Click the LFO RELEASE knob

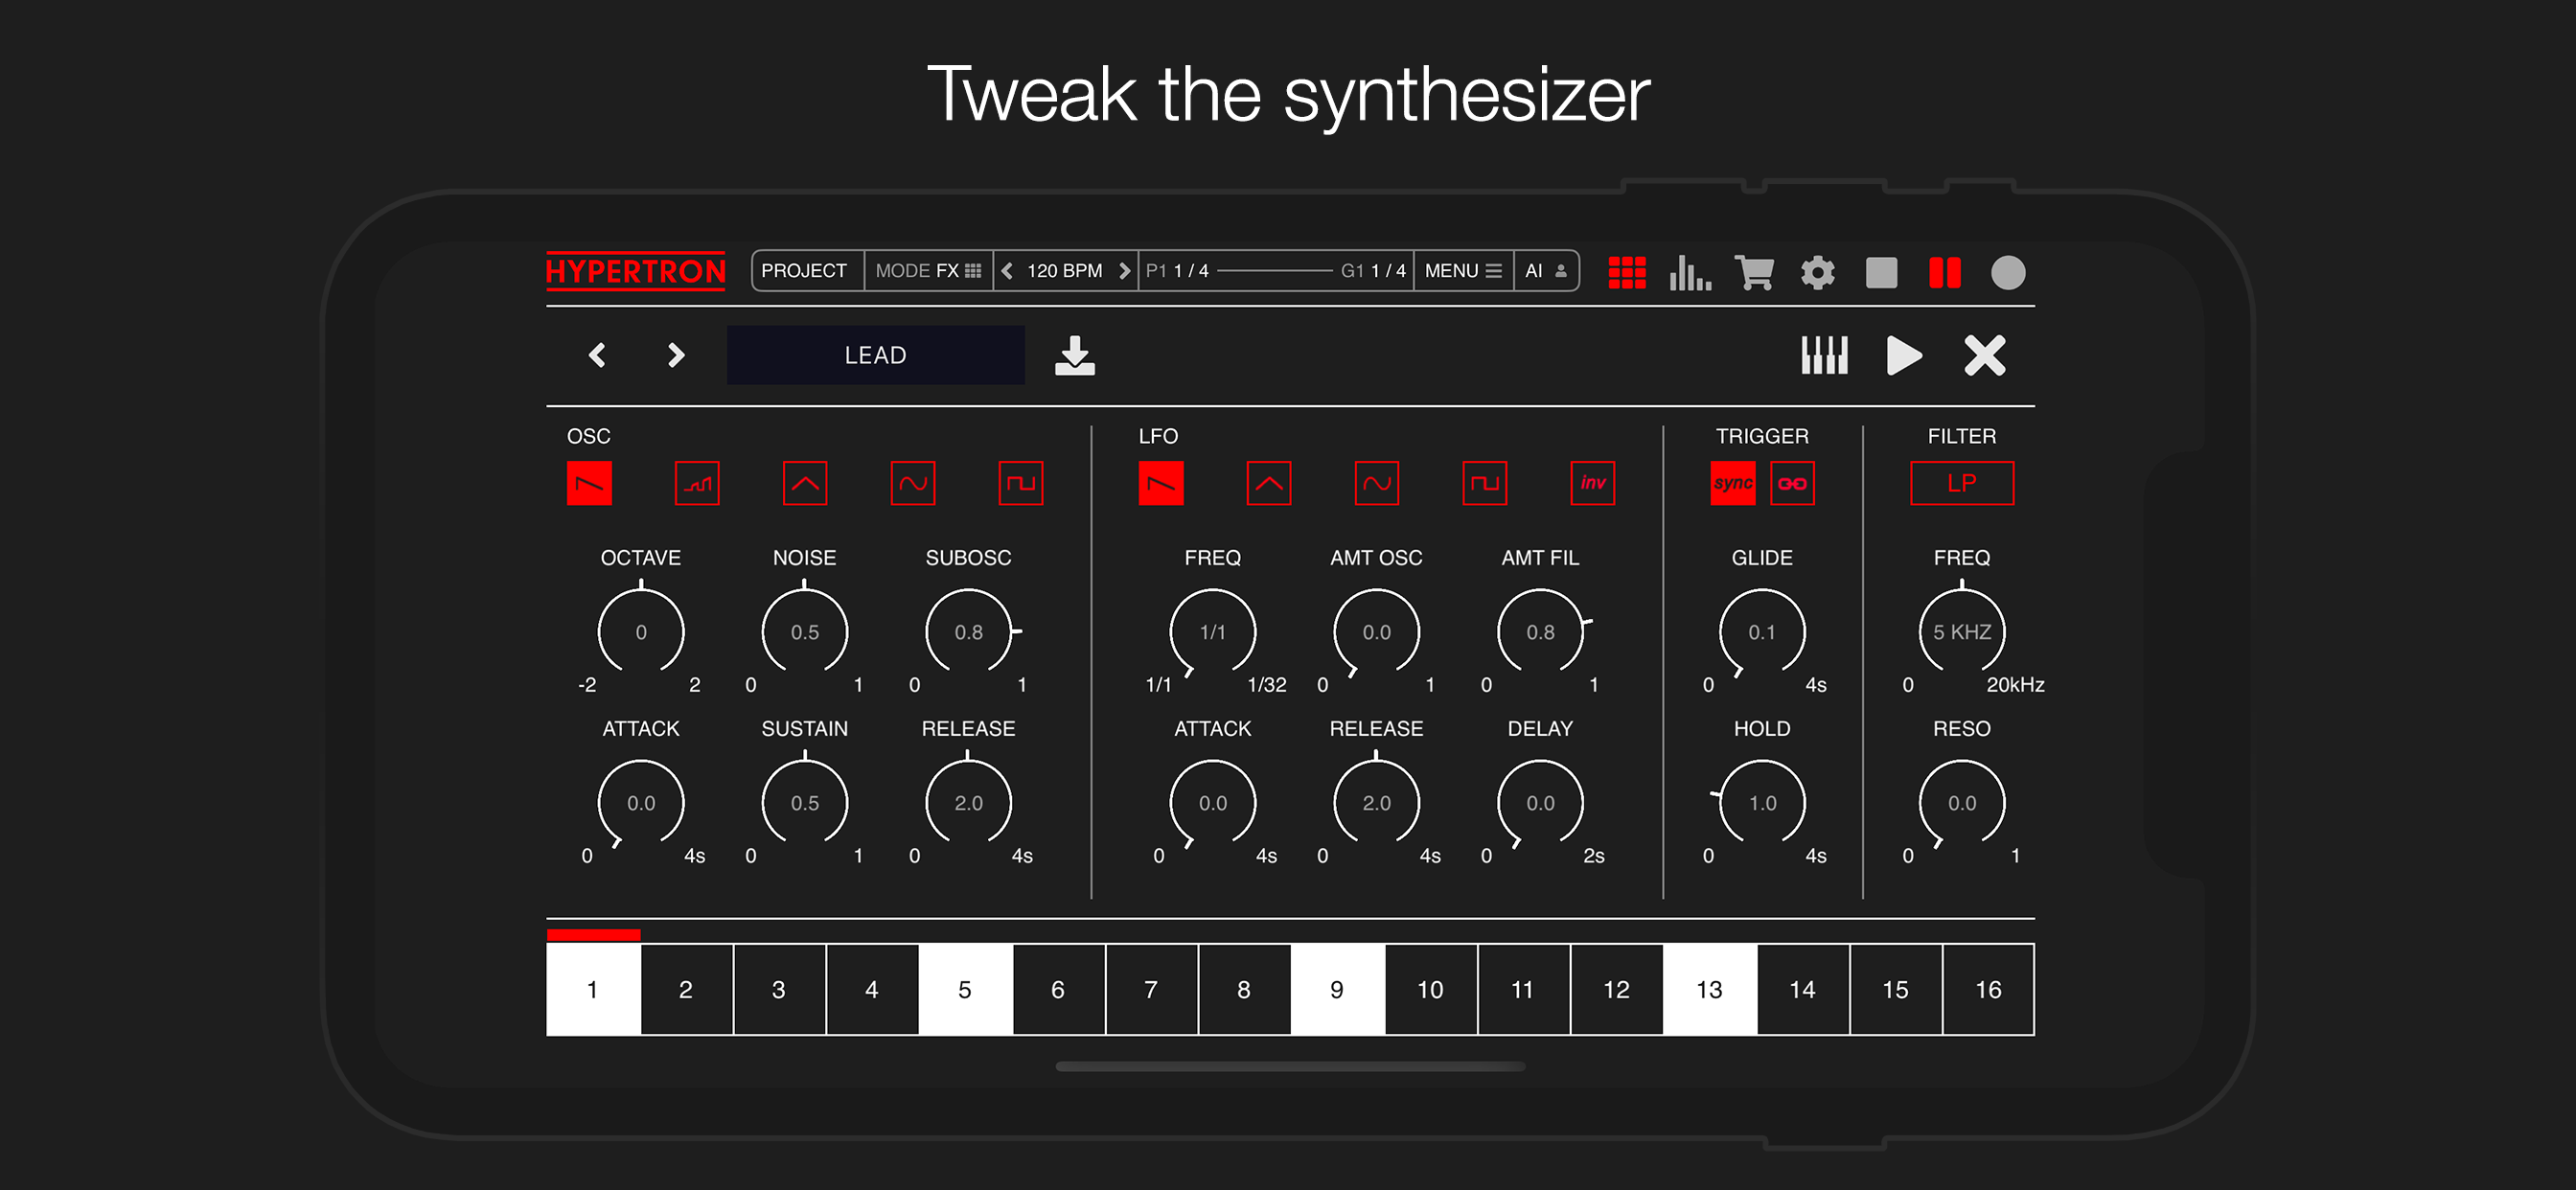click(1377, 803)
